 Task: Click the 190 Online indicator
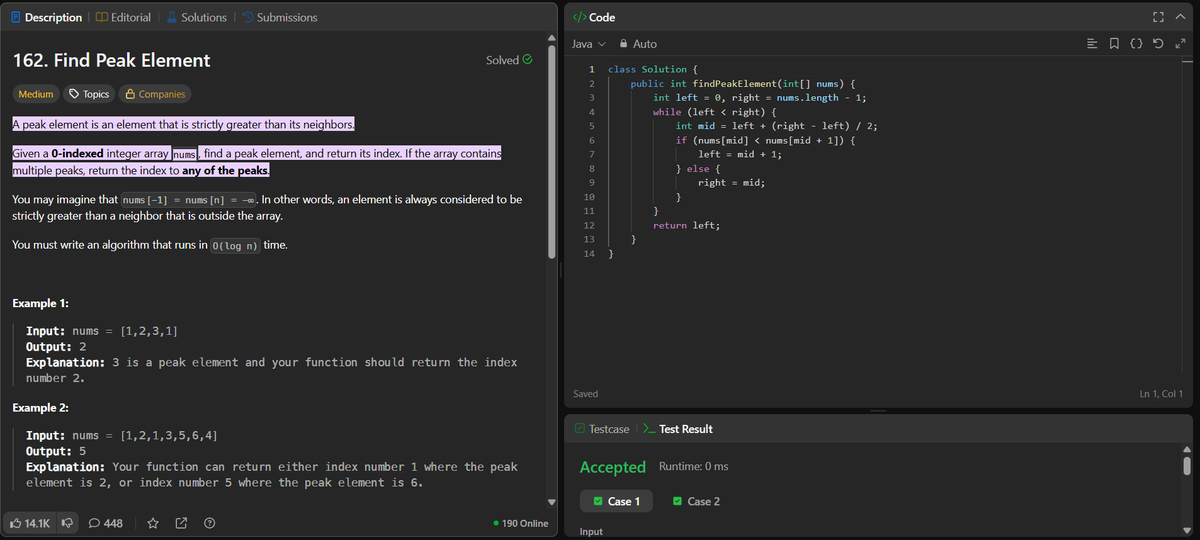[521, 523]
